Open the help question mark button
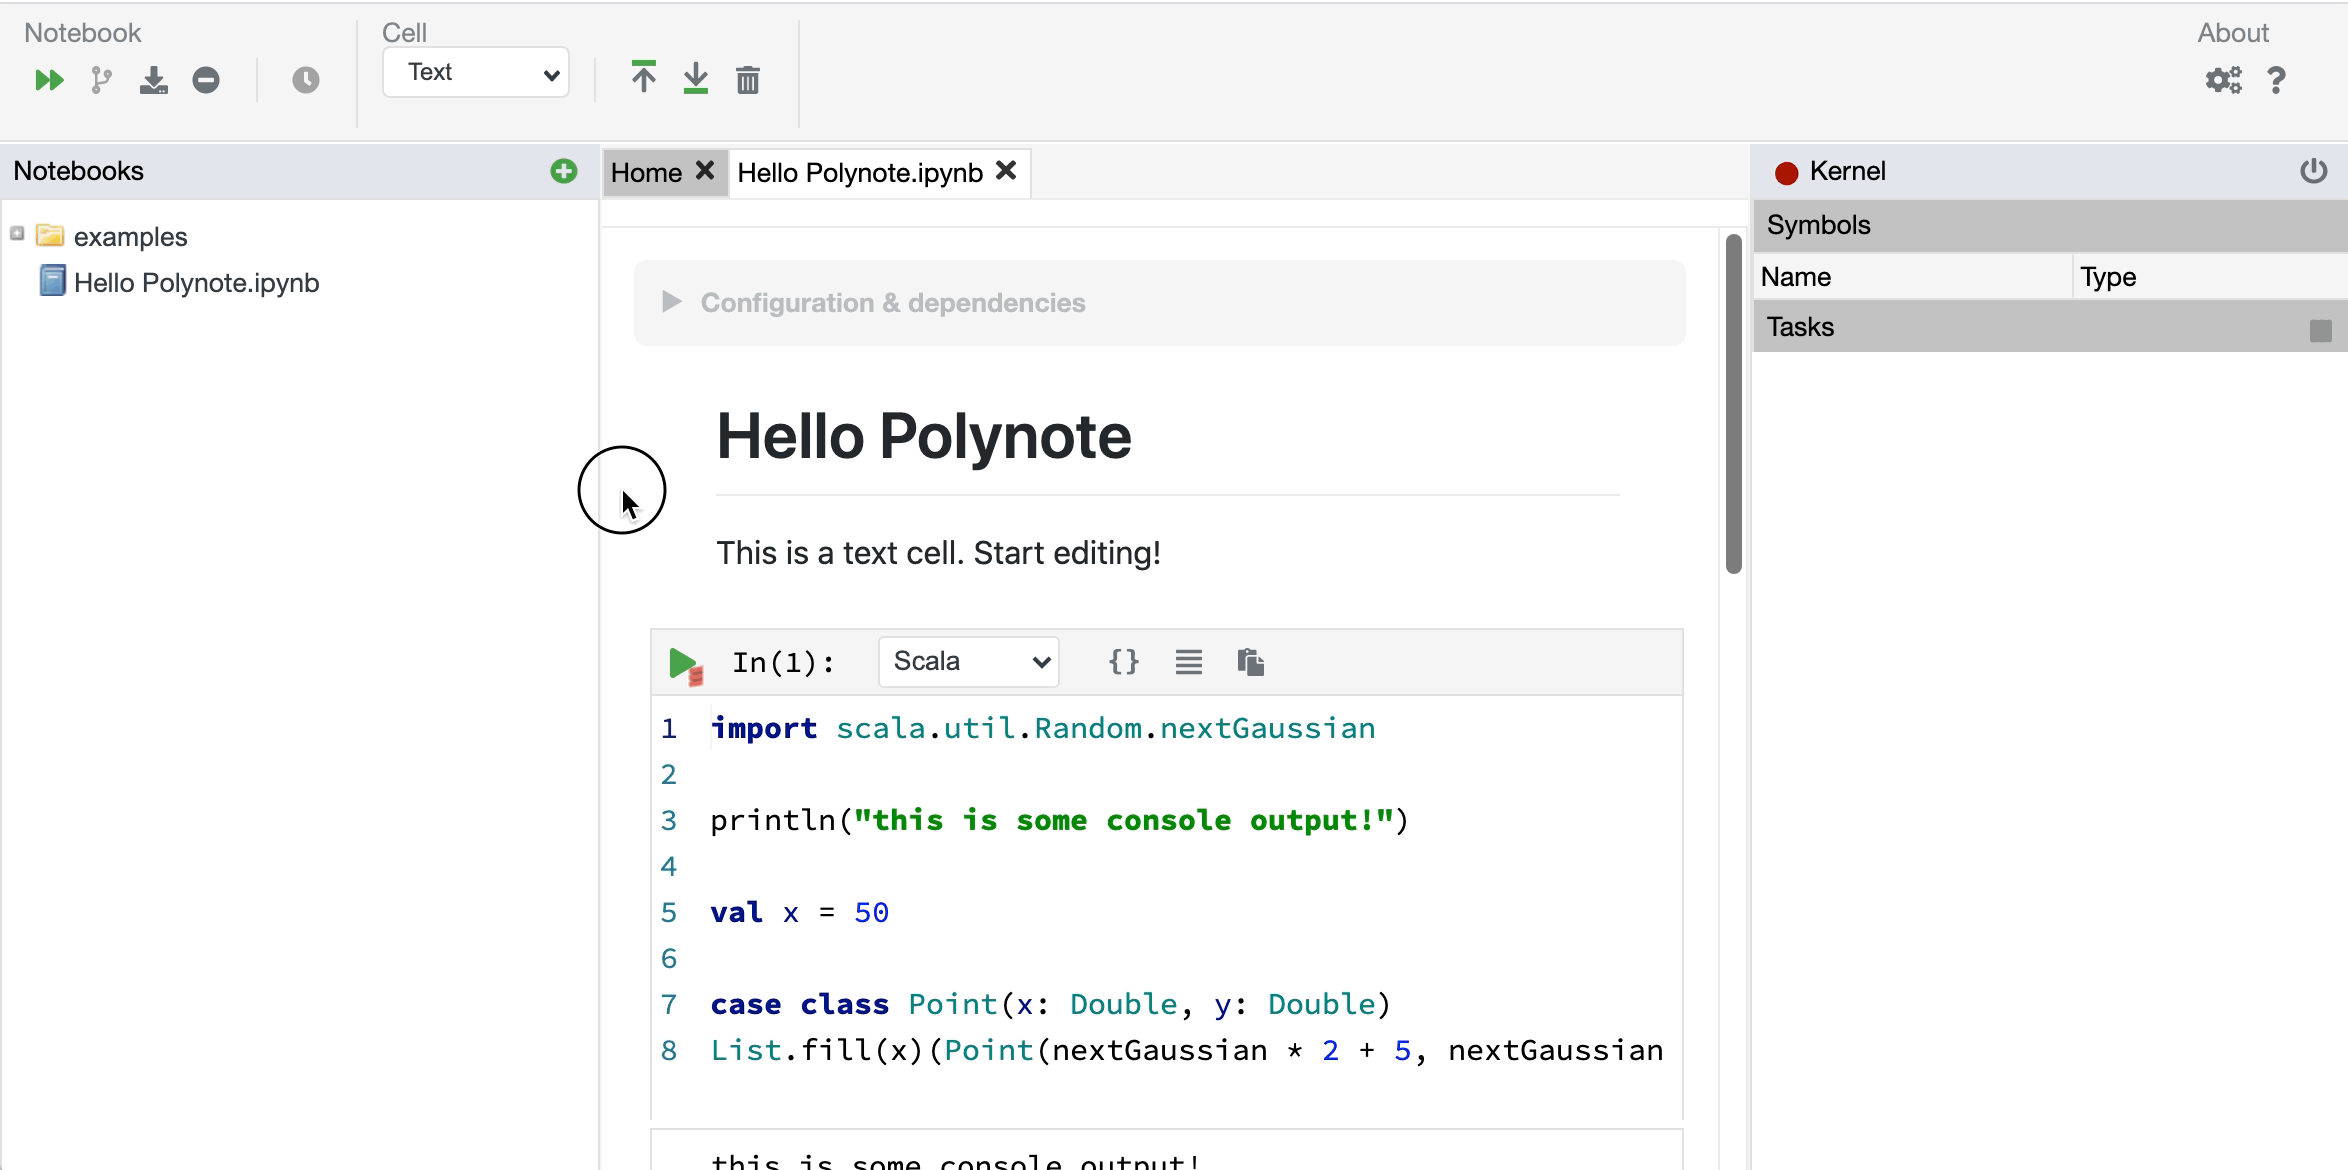This screenshot has height=1170, width=2348. 2277,80
